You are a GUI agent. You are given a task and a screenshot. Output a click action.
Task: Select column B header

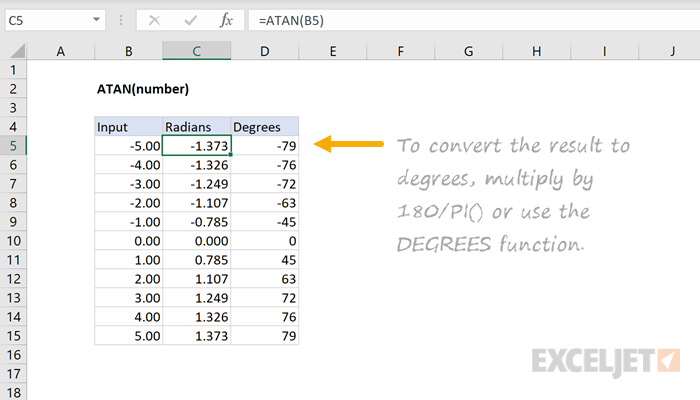[x=129, y=51]
